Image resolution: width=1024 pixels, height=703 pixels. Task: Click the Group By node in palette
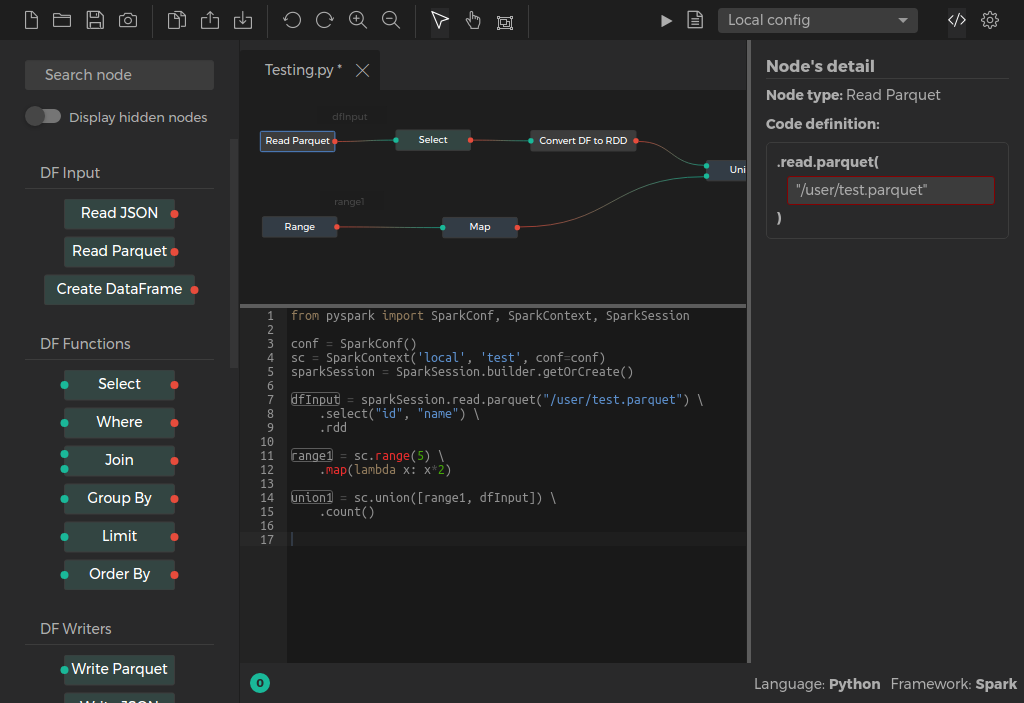pos(119,498)
